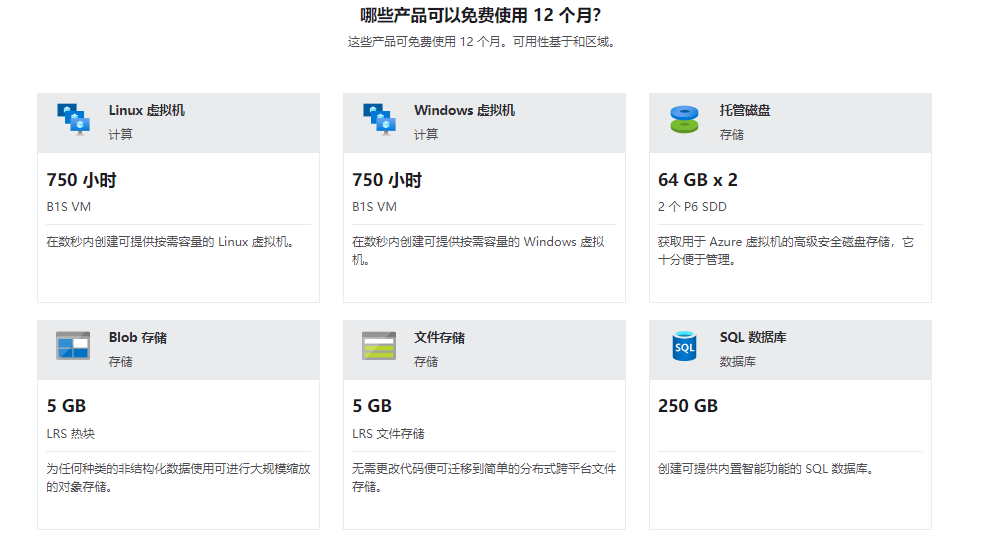
Task: Click the Blob storage icon
Action: click(73, 346)
